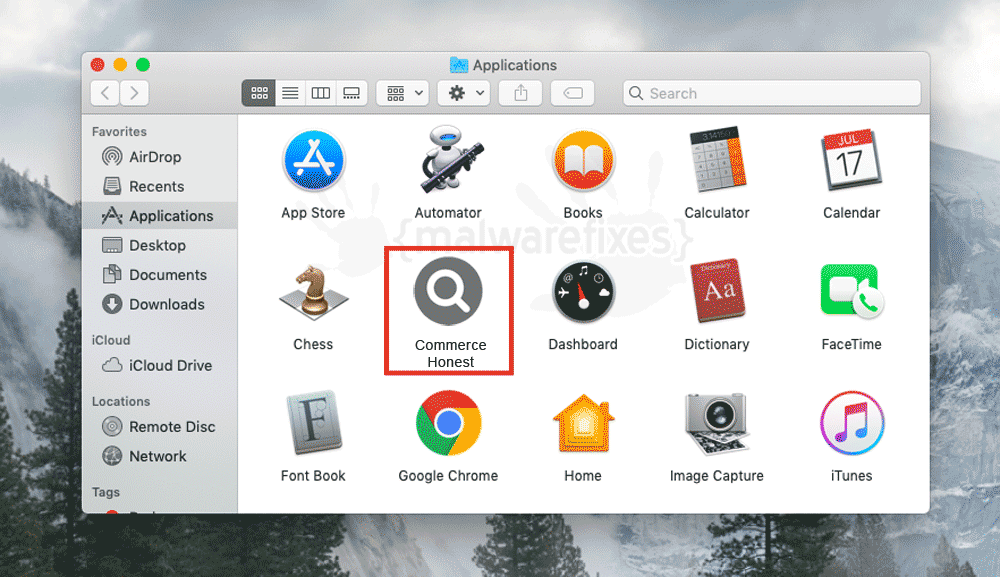
Task: Close the Finder window with red button
Action: pyautogui.click(x=98, y=64)
